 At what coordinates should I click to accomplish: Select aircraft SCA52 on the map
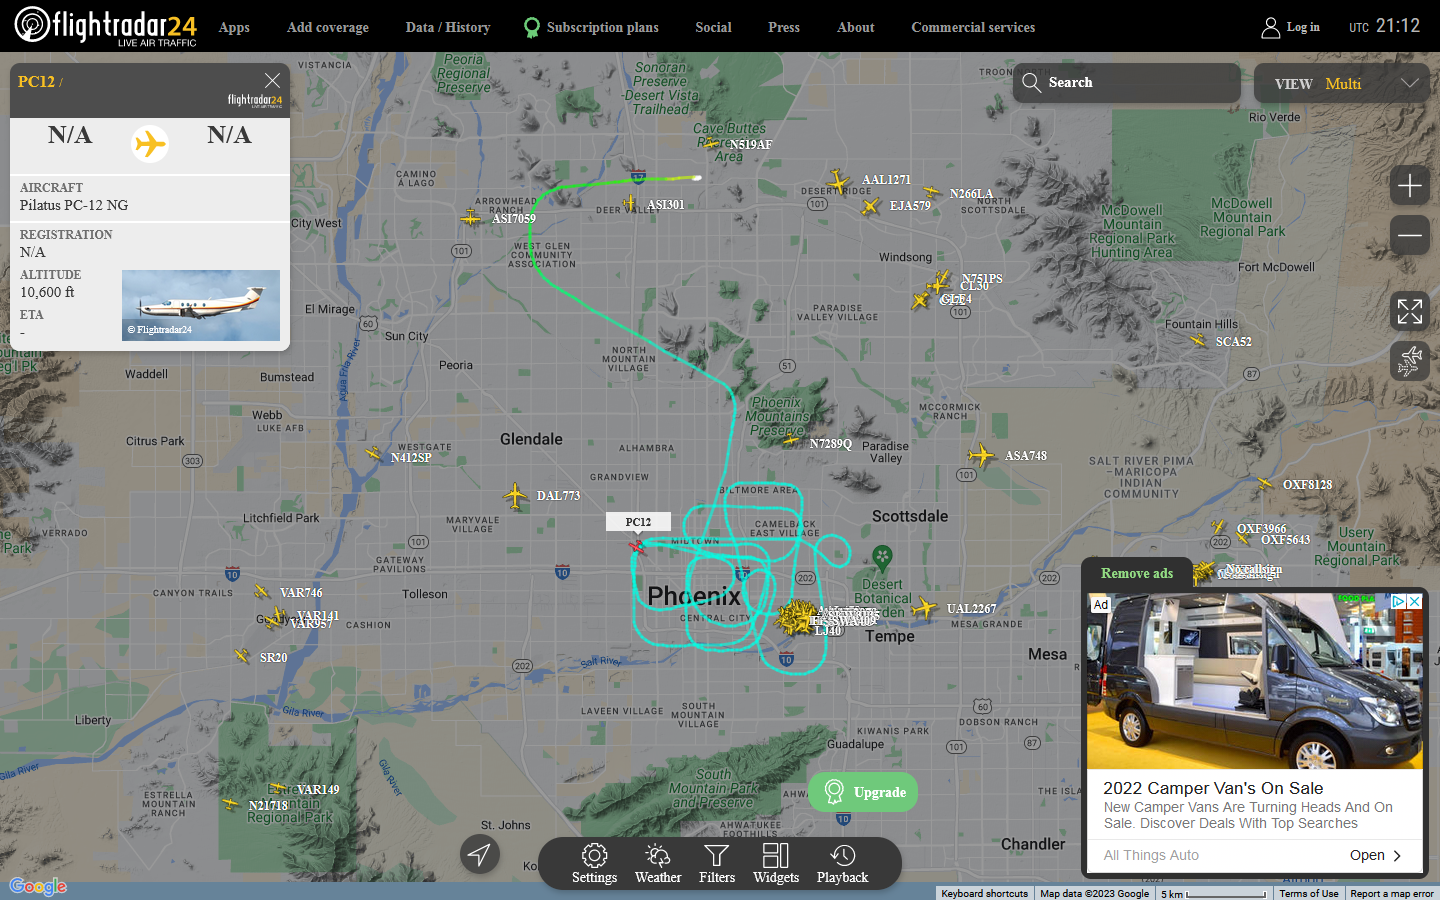point(1198,340)
